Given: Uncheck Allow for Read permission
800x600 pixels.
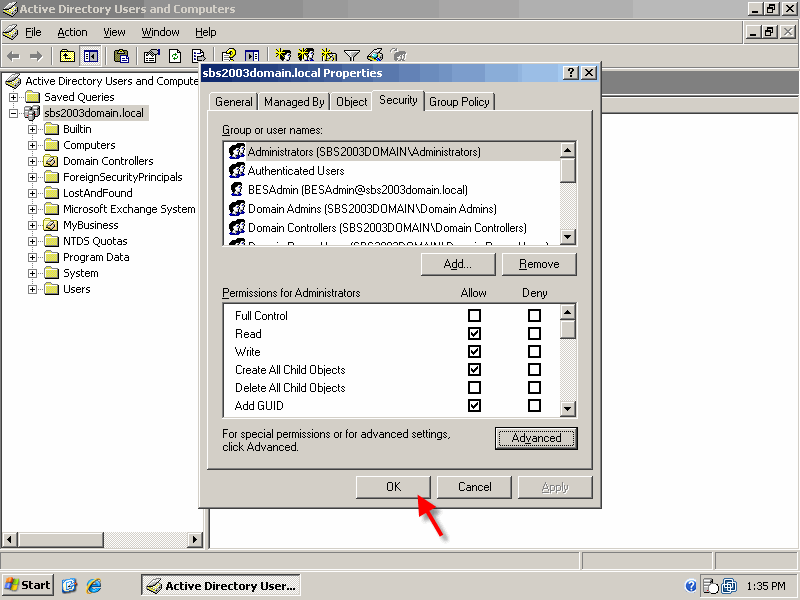Looking at the screenshot, I should (x=474, y=334).
